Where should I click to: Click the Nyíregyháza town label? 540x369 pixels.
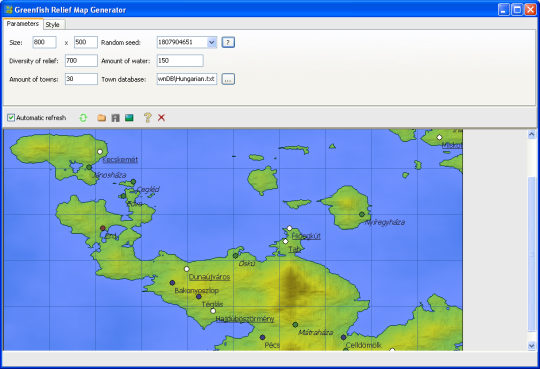[385, 223]
